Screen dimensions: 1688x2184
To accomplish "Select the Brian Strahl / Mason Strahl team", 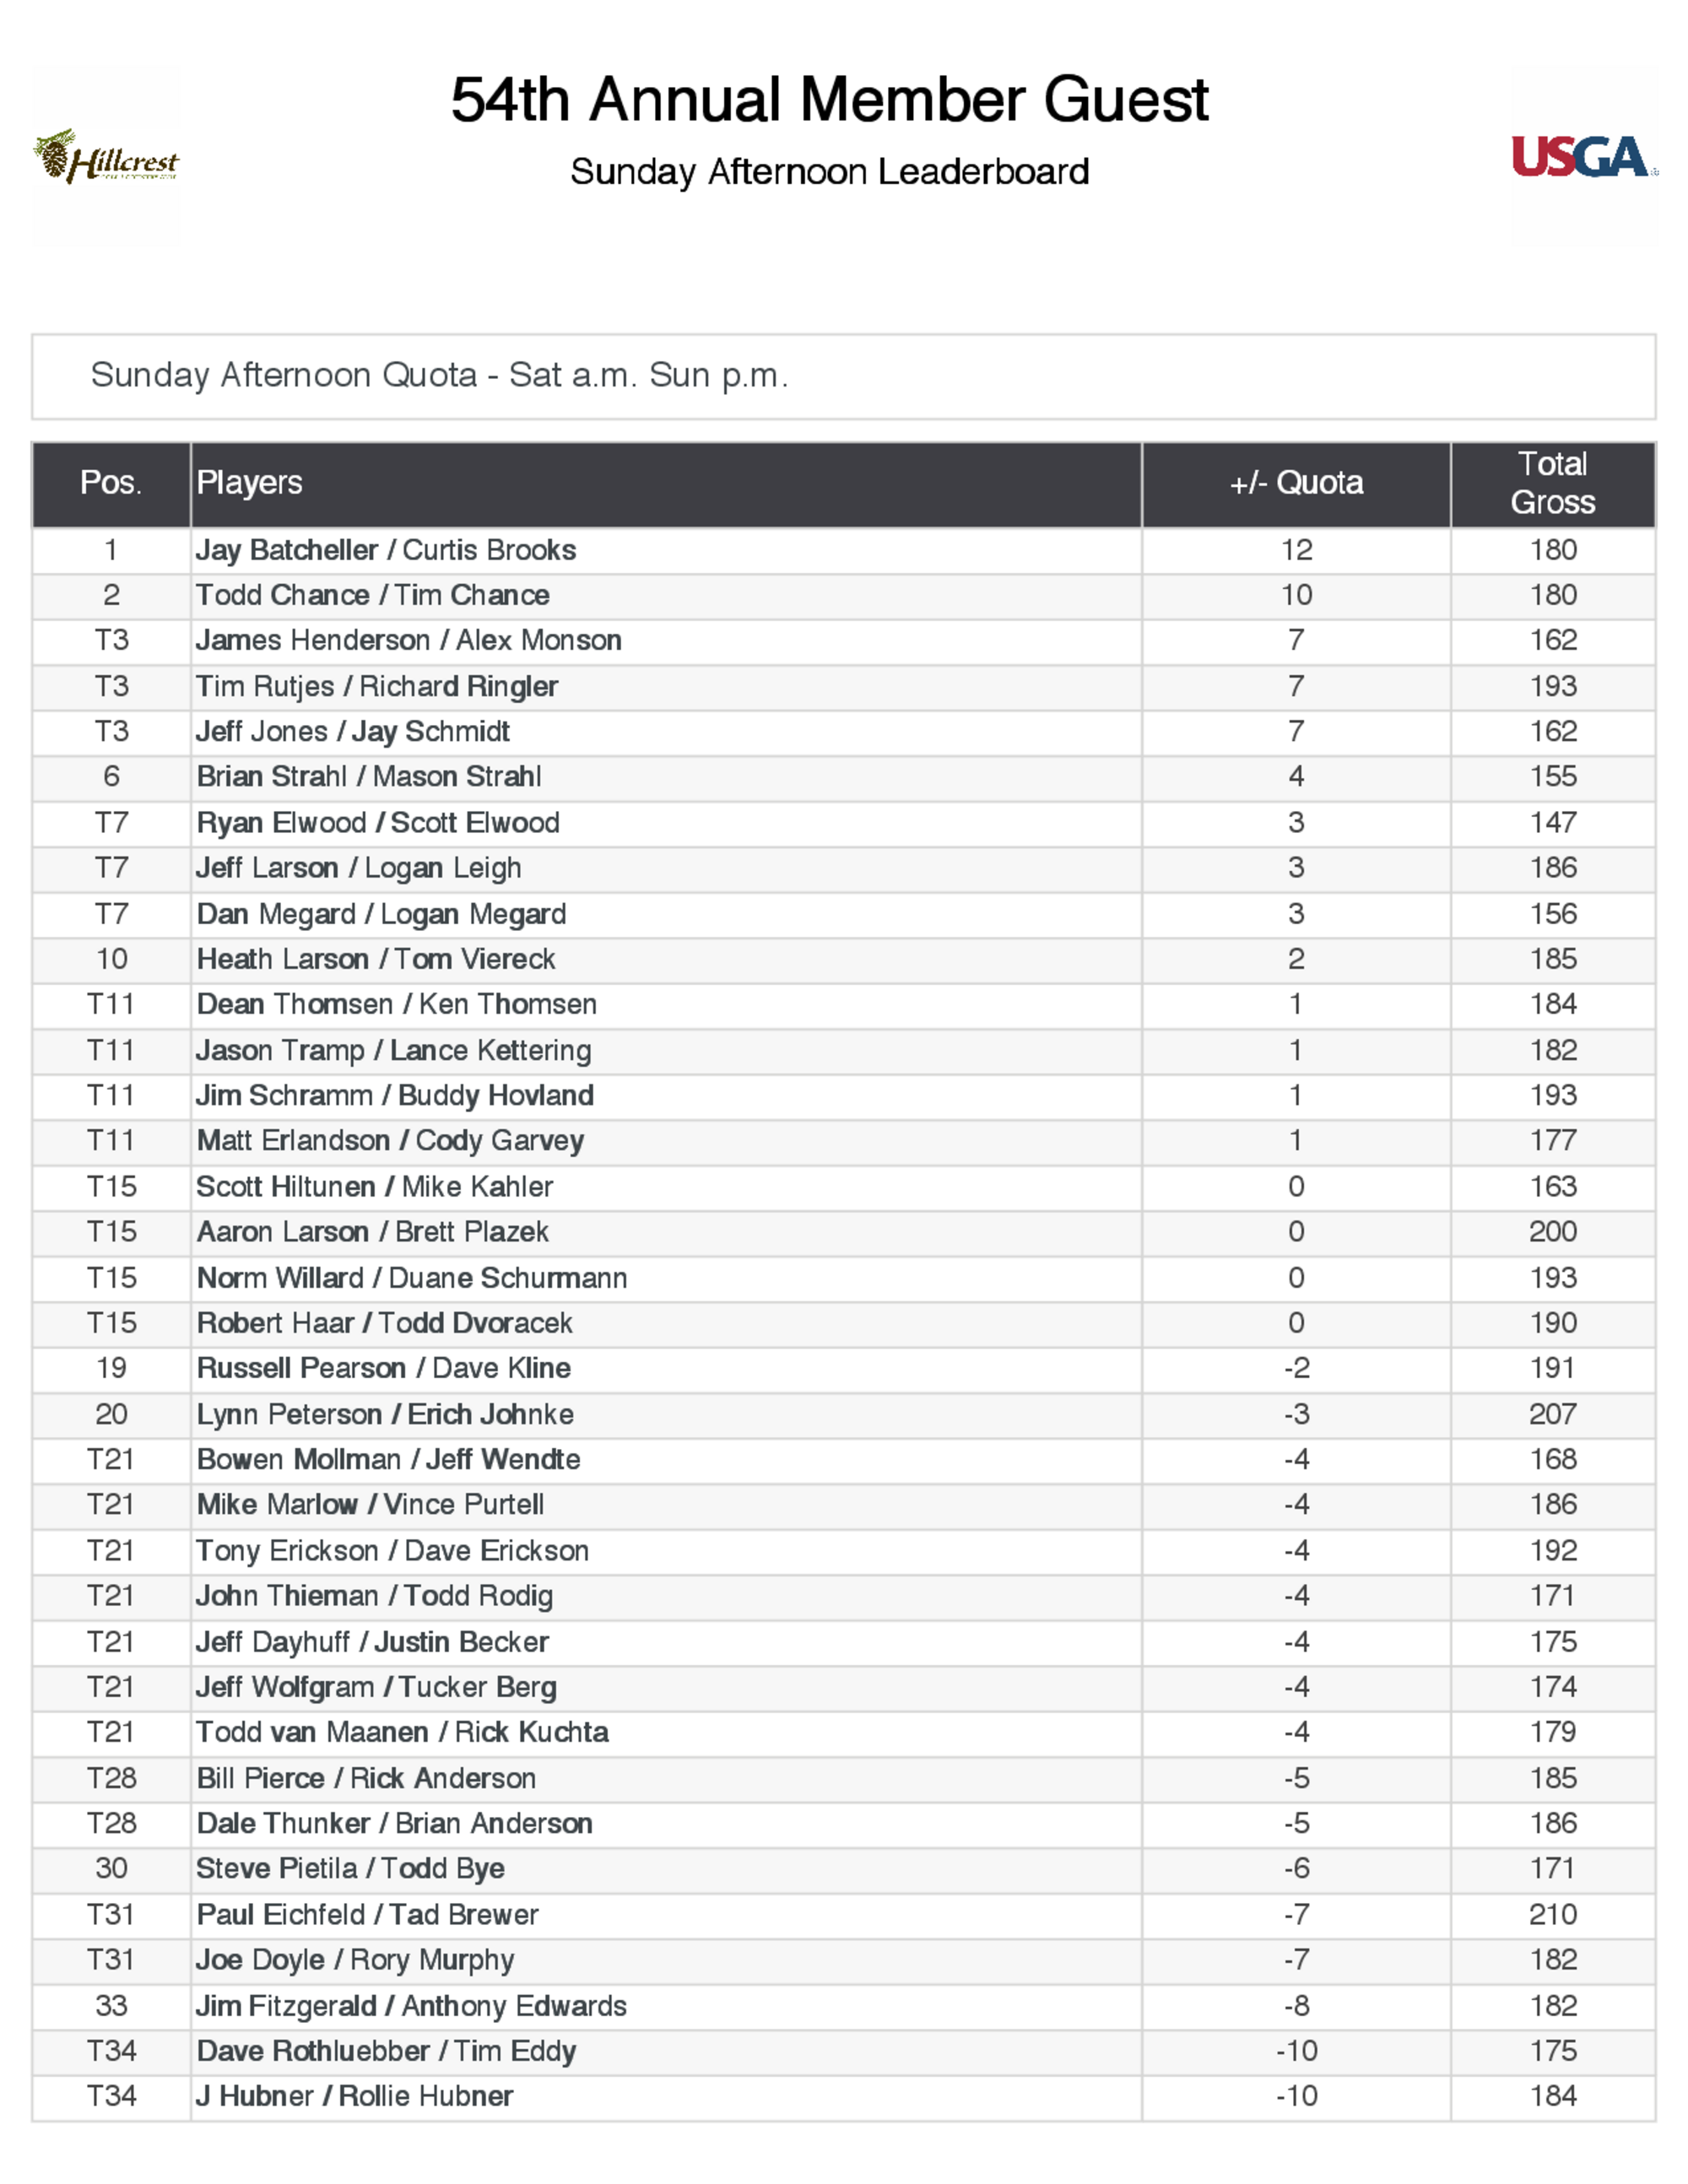I will point(368,777).
